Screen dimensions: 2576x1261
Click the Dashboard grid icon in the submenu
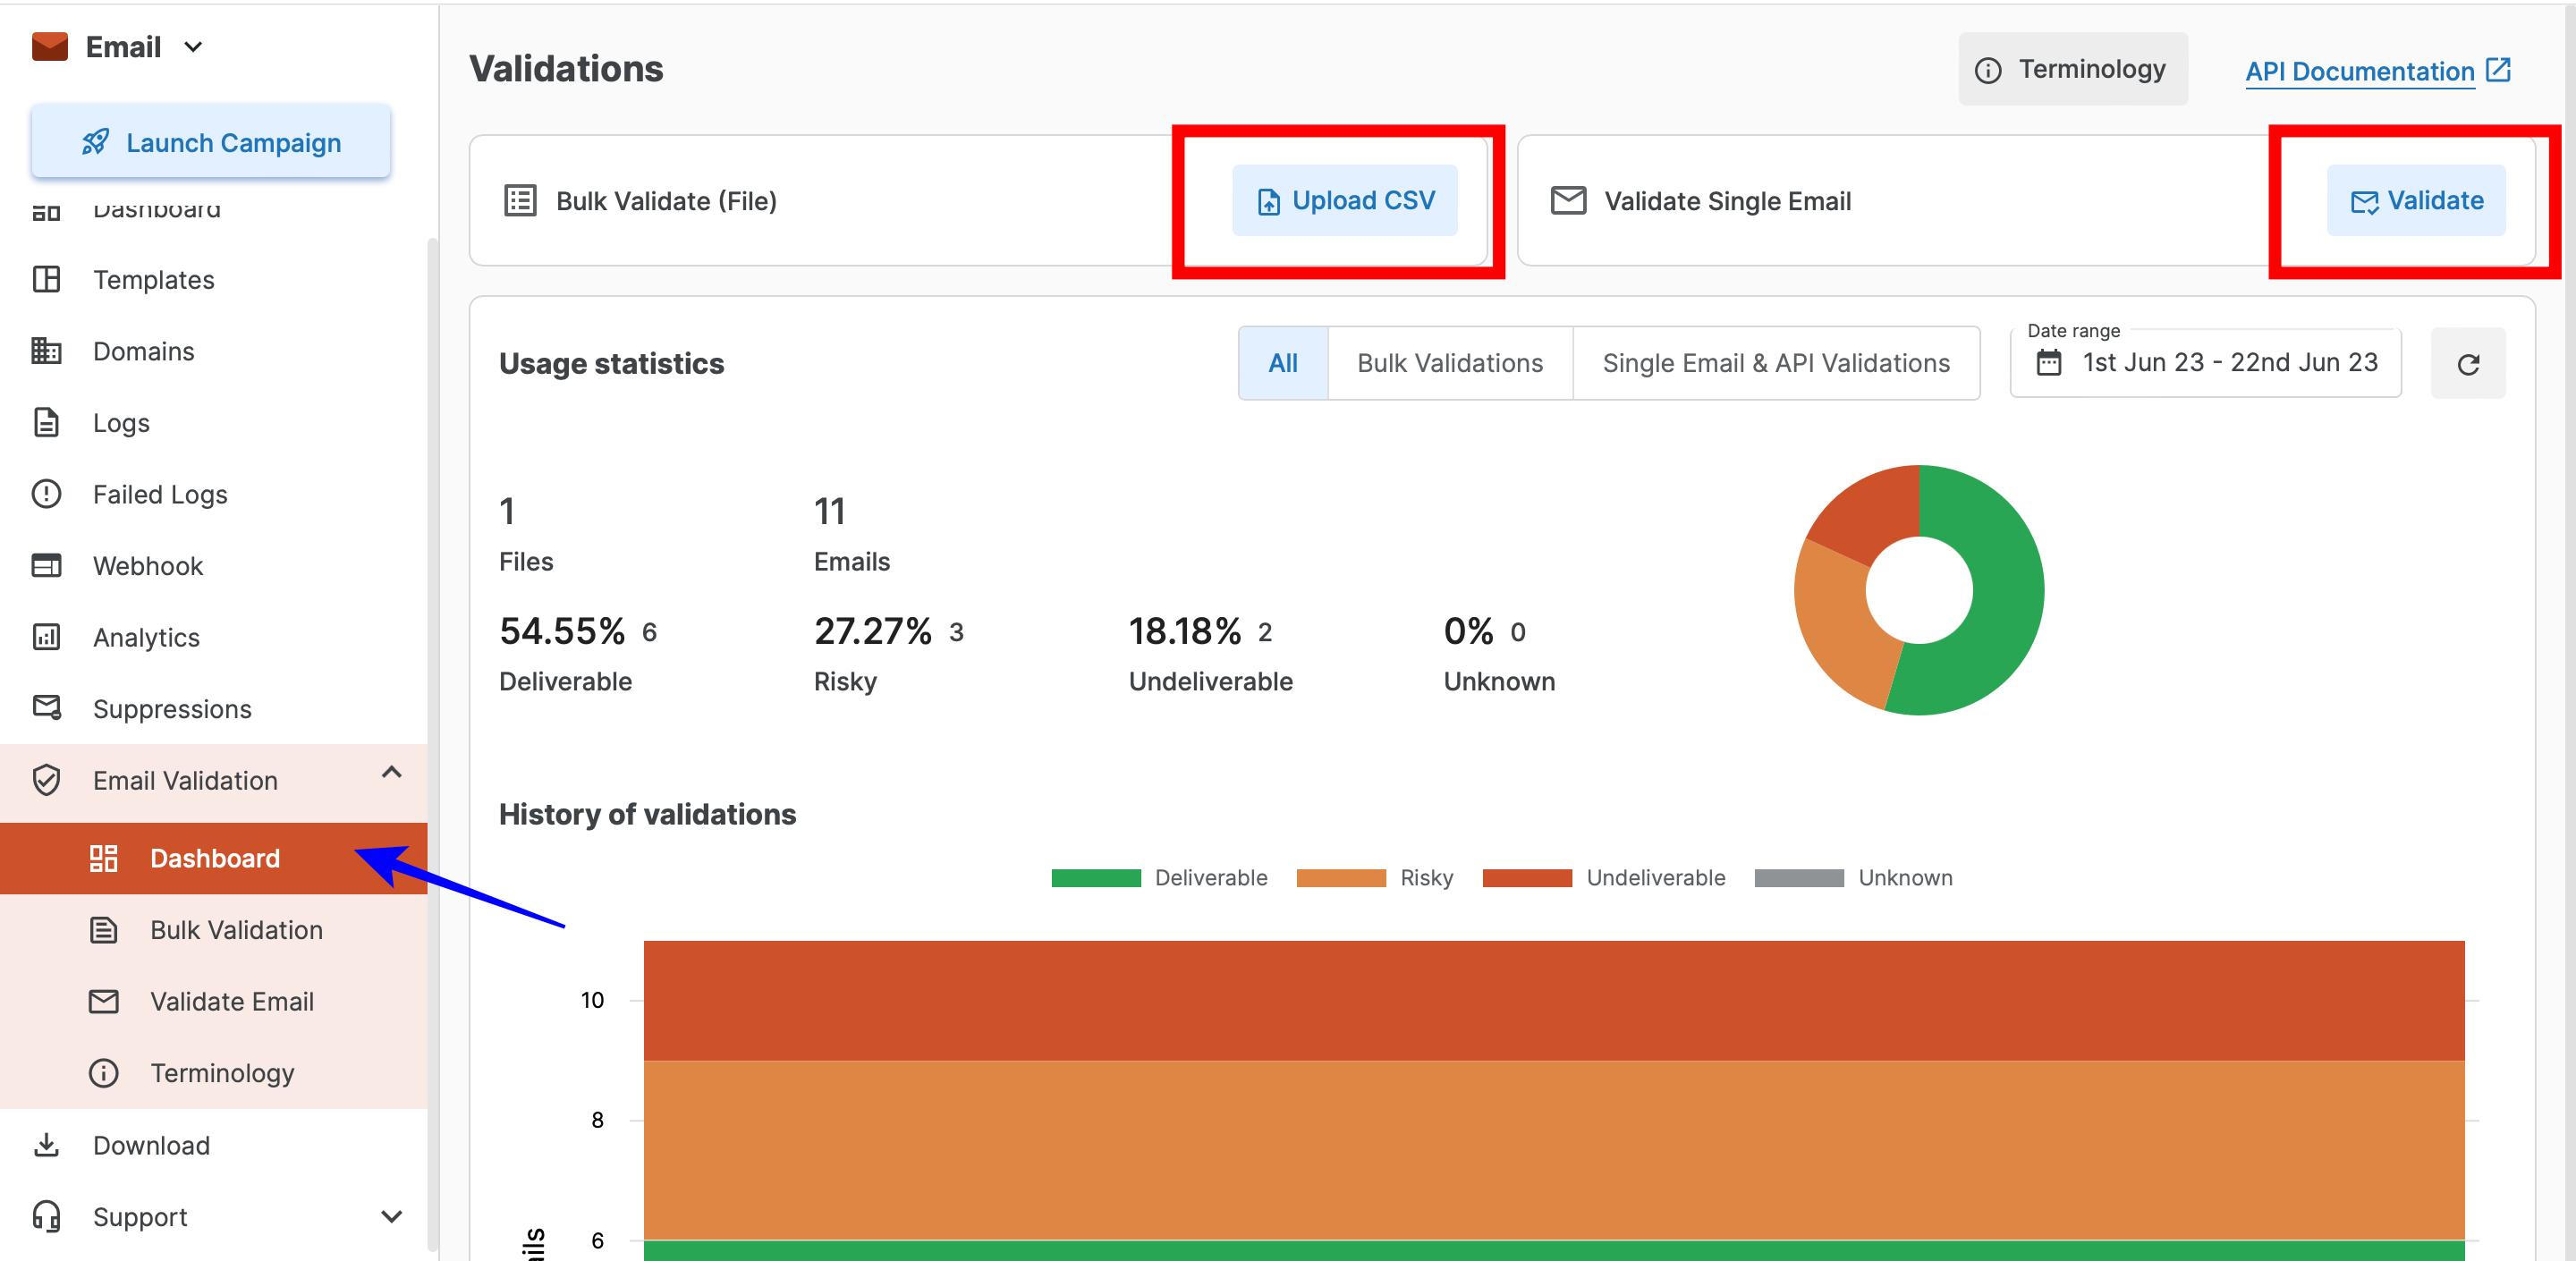pos(104,858)
